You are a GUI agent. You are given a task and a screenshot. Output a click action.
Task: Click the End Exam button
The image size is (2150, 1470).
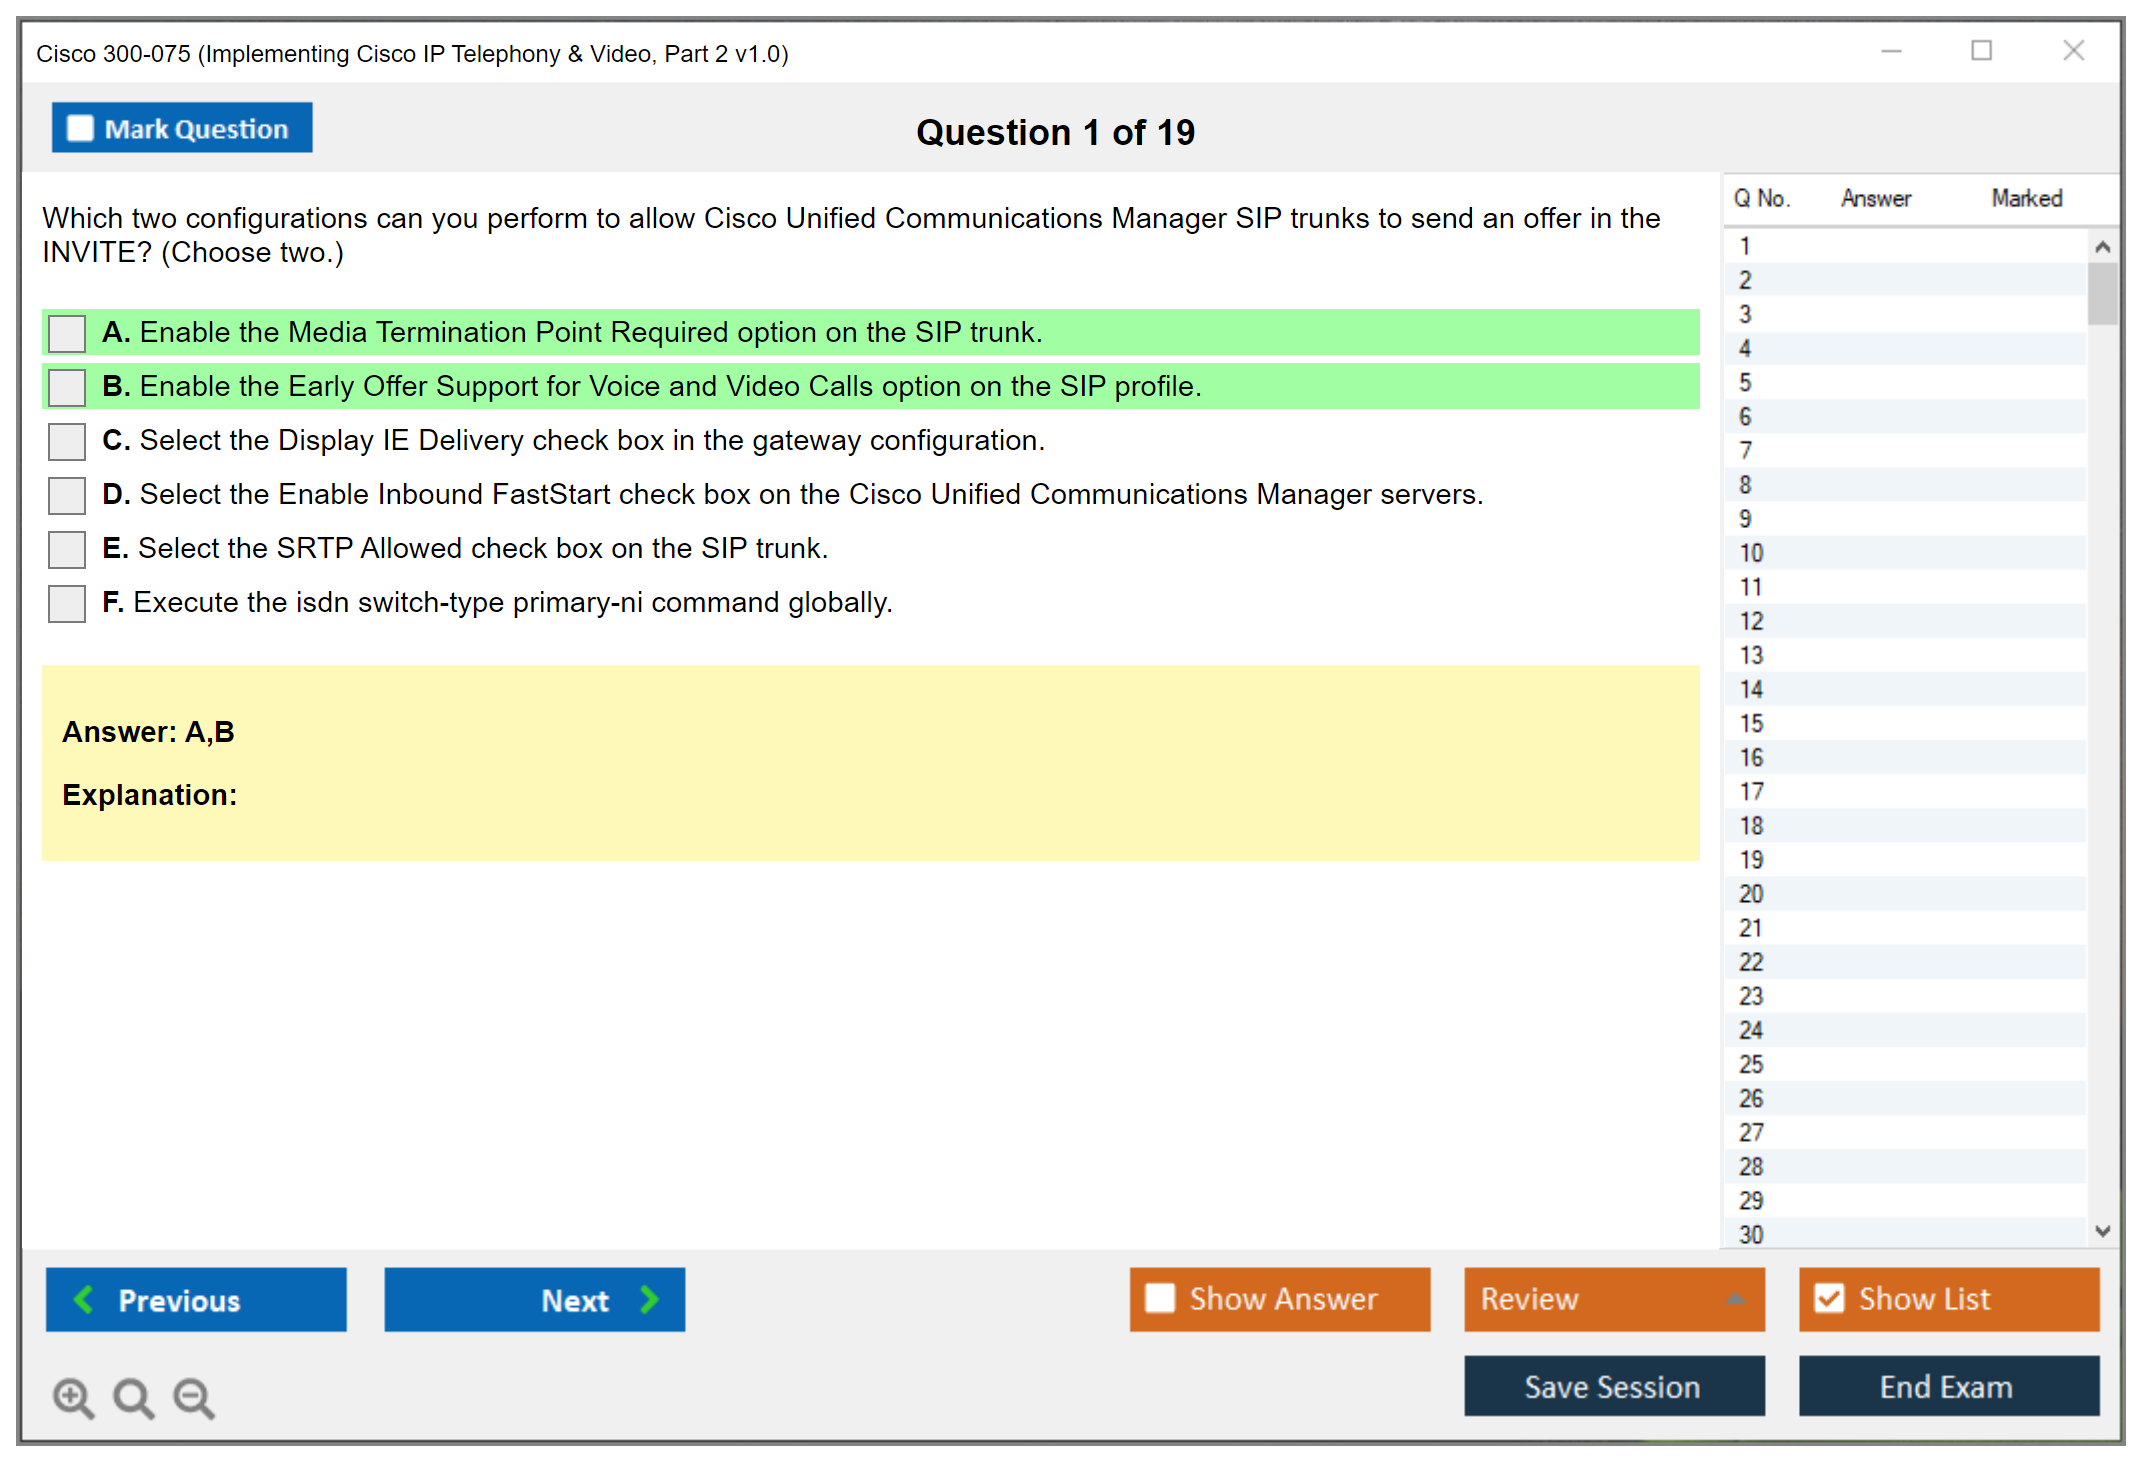(1947, 1386)
